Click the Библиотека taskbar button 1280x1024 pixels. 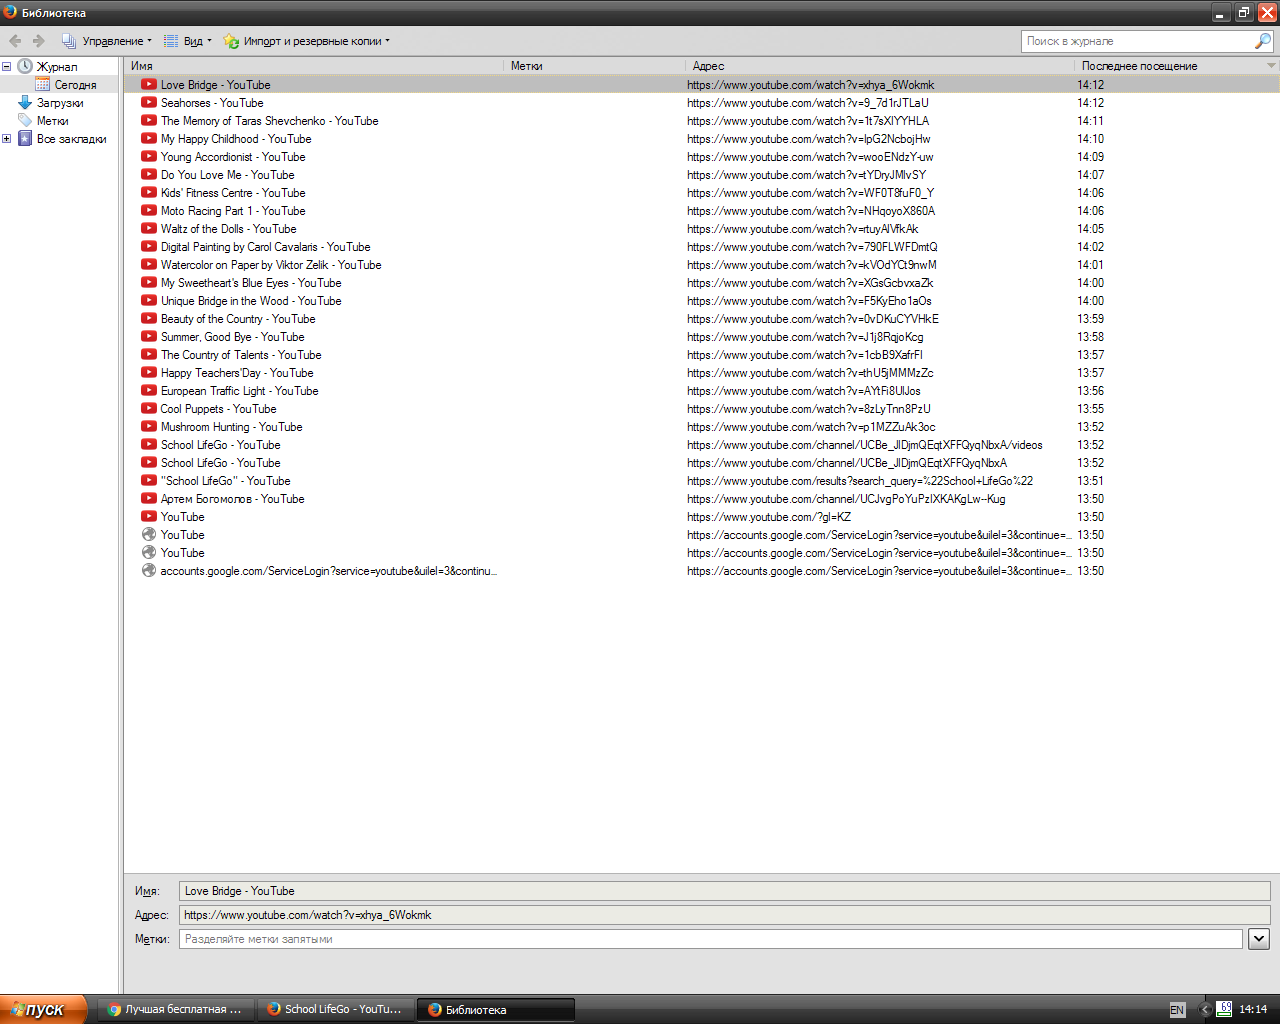pyautogui.click(x=496, y=1009)
